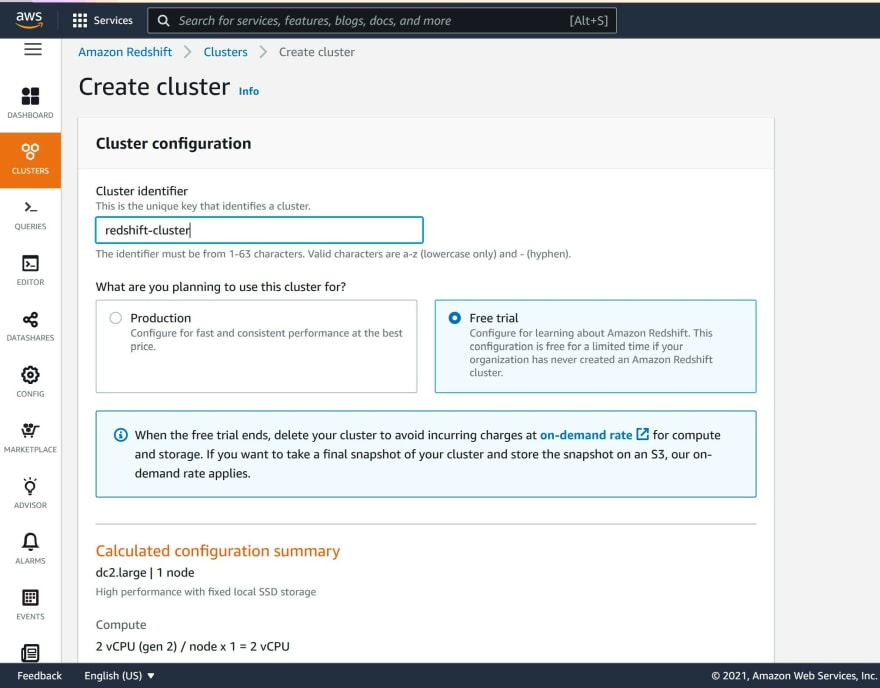
Task: Click the info circle icon in the notice
Action: click(121, 435)
